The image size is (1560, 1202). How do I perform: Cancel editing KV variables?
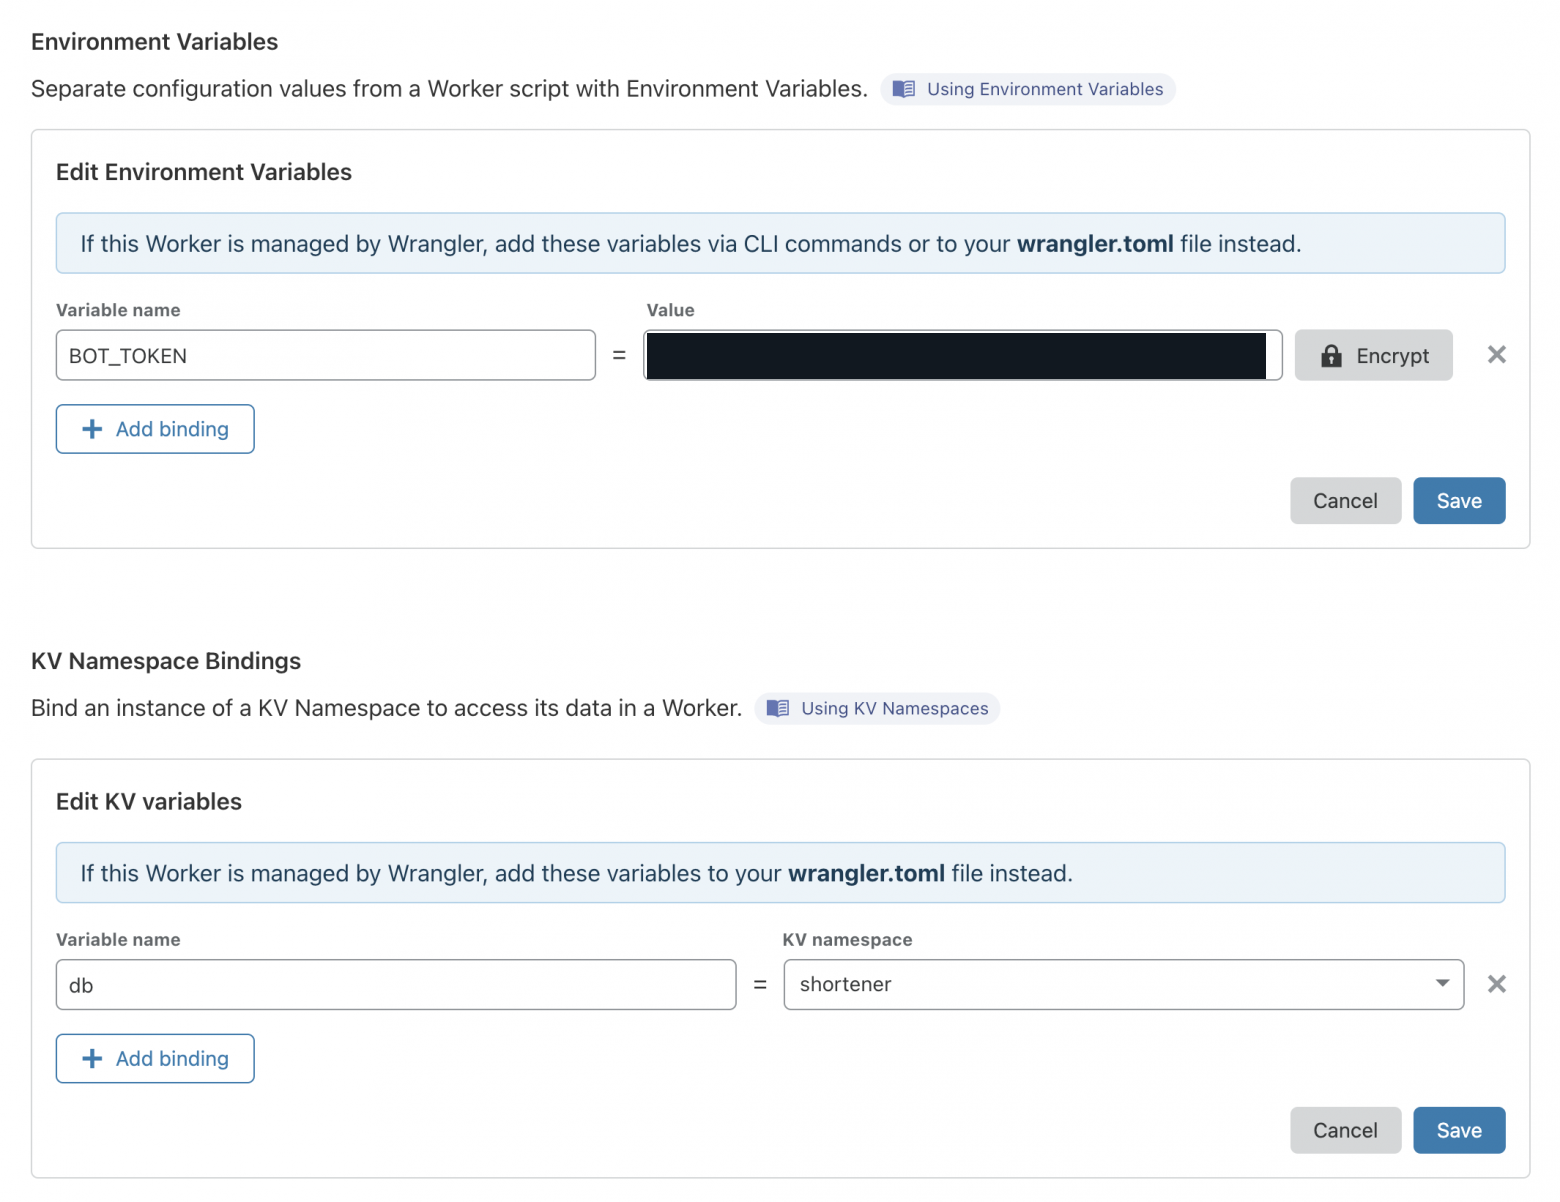1345,1130
